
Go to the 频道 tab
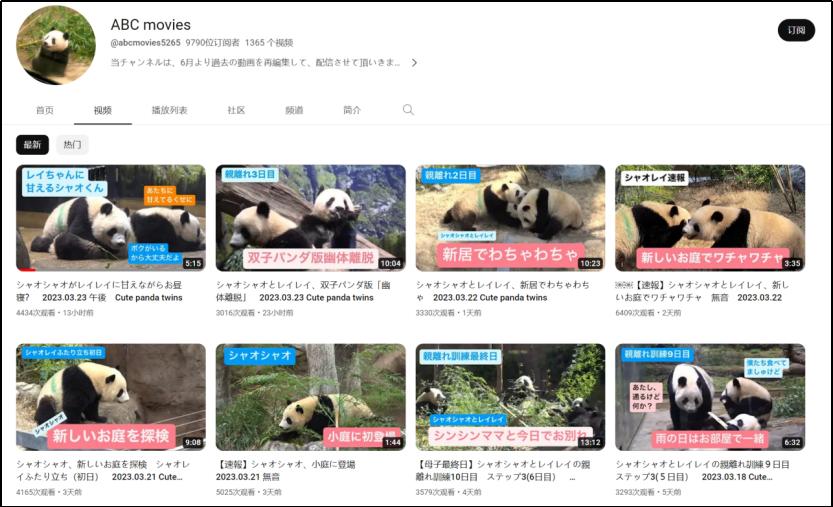294,110
